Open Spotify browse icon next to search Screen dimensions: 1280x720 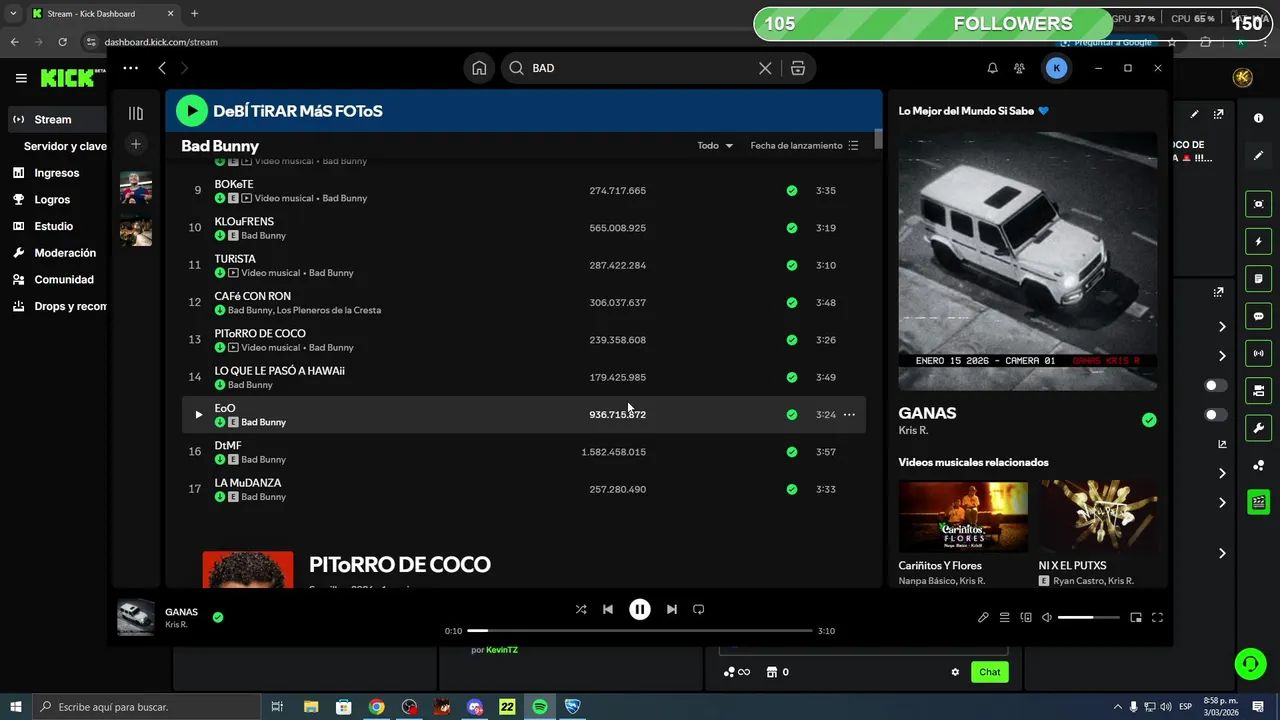(x=797, y=68)
